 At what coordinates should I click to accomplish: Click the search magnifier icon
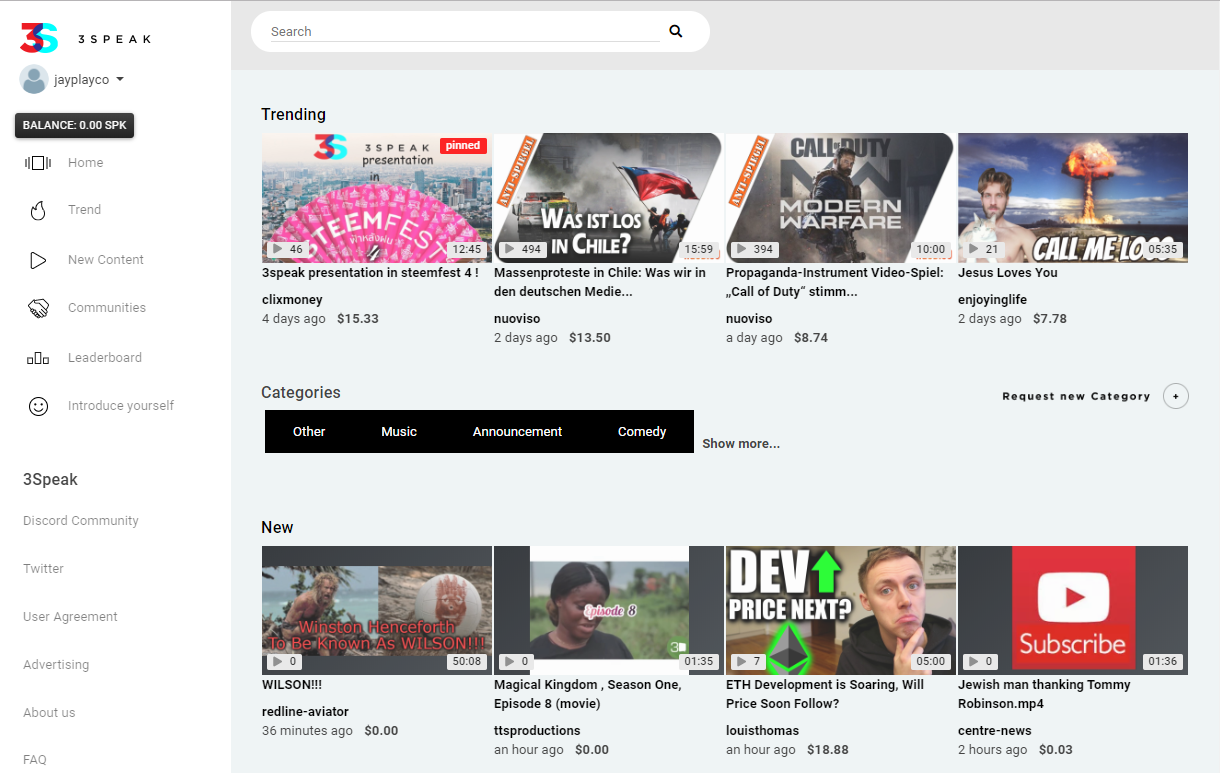coord(676,31)
